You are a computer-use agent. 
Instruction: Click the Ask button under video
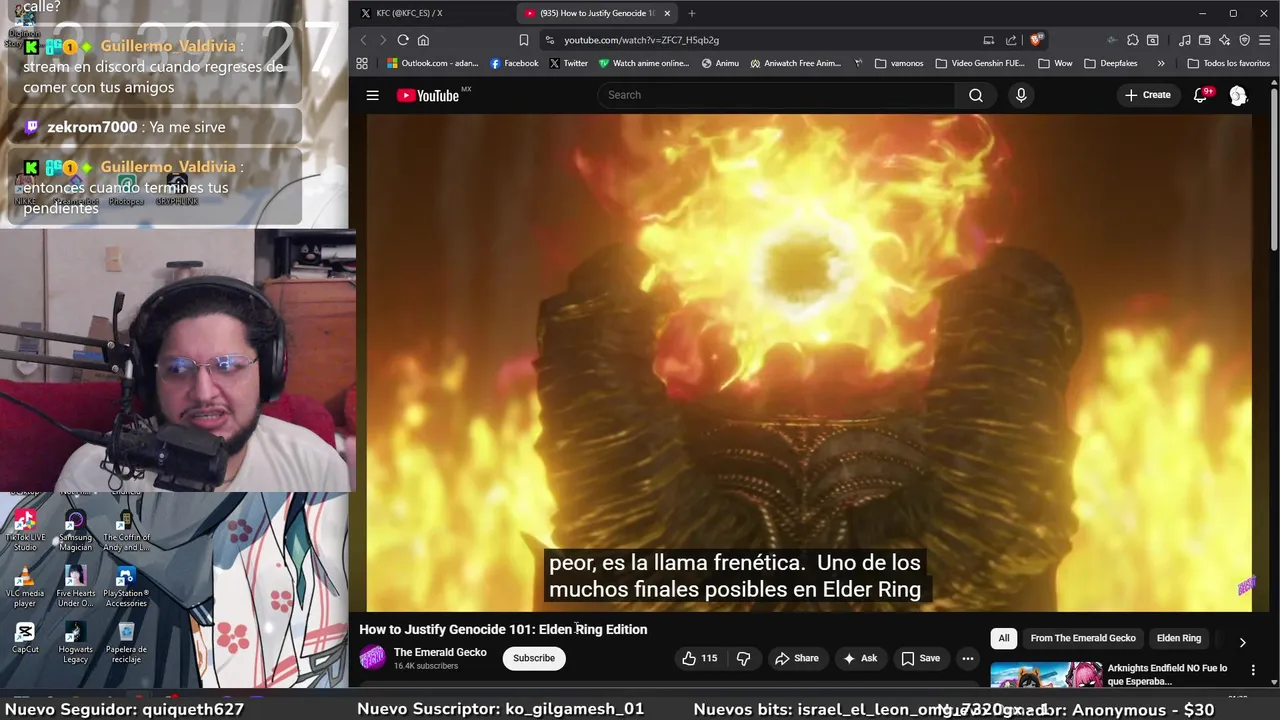pos(860,658)
